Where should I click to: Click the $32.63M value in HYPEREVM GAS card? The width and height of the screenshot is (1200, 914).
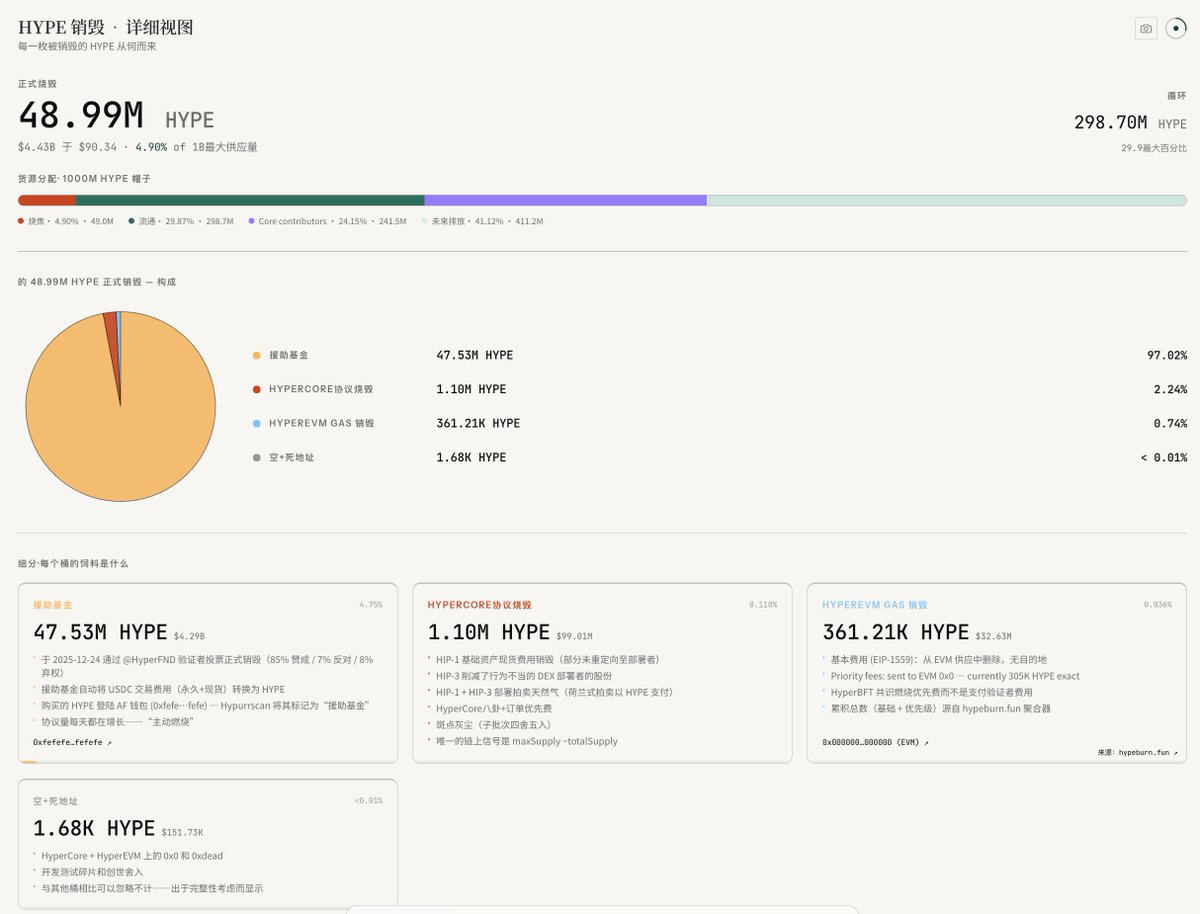click(x=994, y=635)
